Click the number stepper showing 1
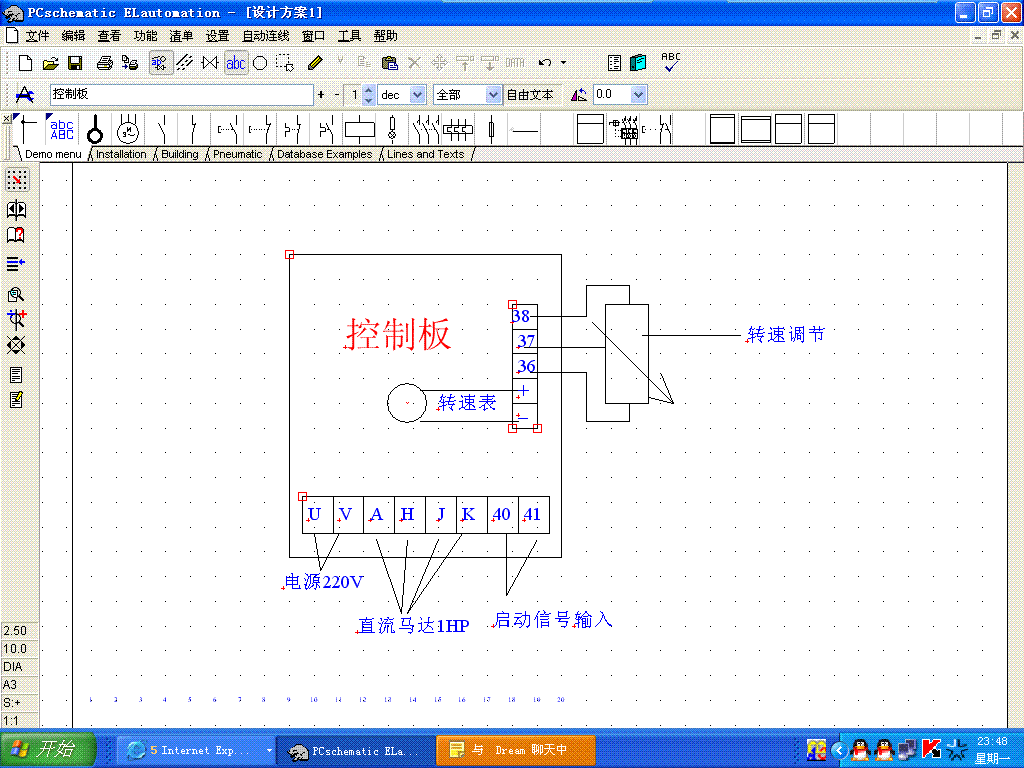This screenshot has width=1024, height=768. point(359,95)
